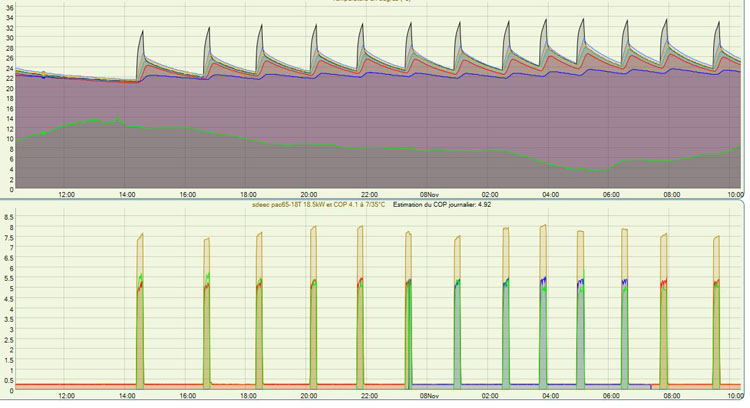Click 06:00 on the upper chart time axis
This screenshot has width=750, height=408.
(610, 195)
